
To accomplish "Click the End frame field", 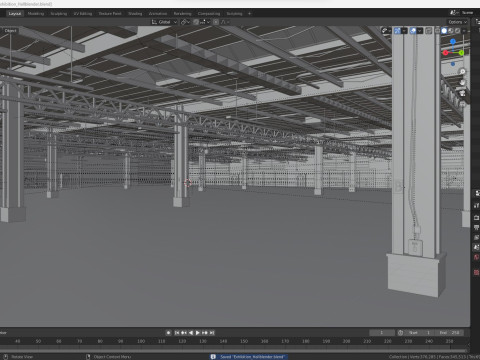I will coord(450,333).
